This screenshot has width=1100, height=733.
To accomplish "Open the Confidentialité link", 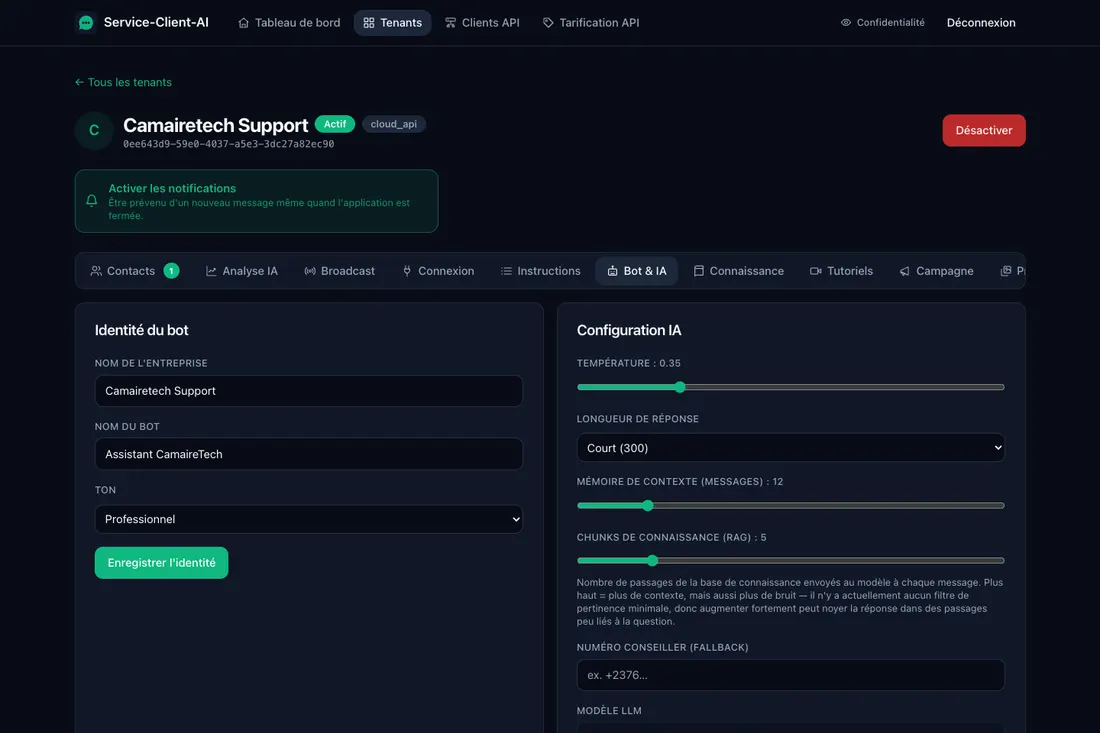I will tap(883, 22).
